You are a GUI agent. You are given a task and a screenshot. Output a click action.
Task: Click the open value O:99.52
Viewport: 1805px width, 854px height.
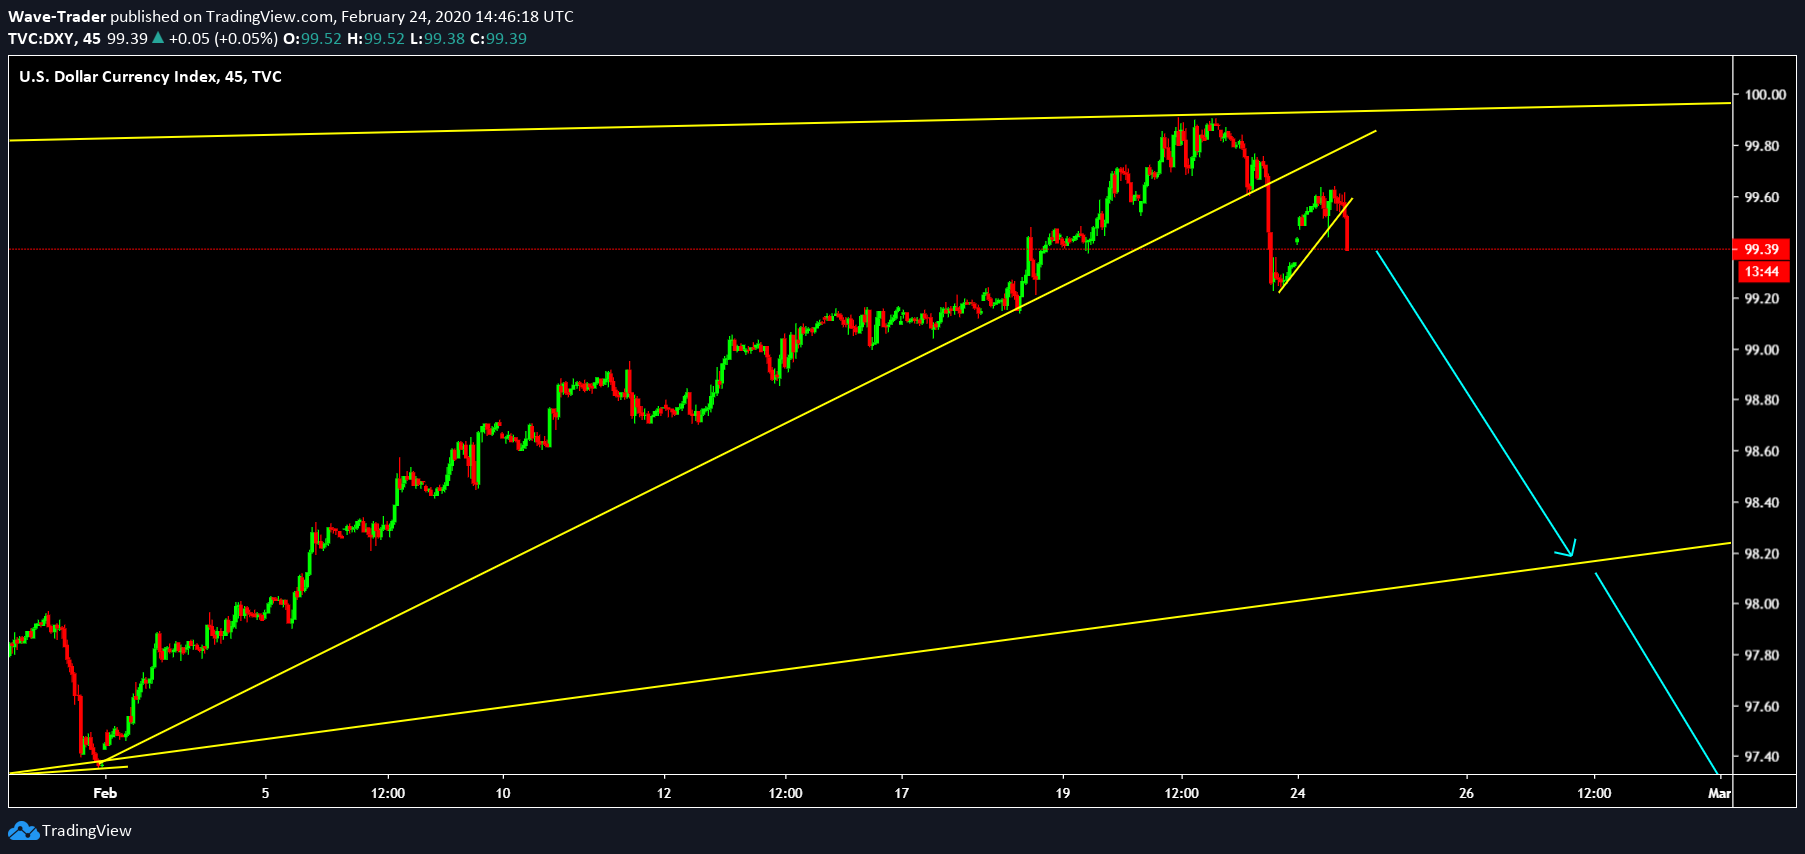tap(313, 39)
